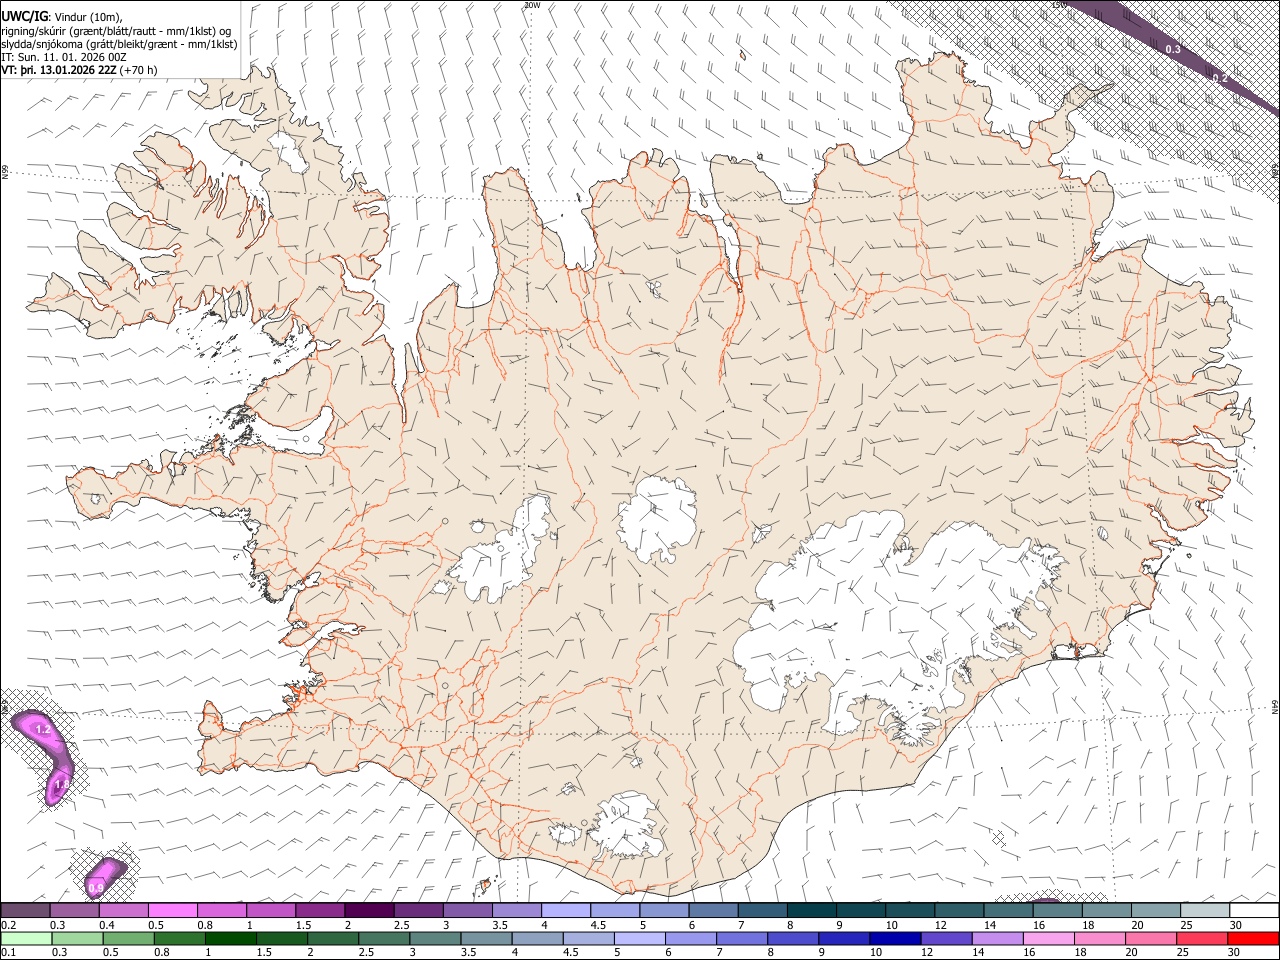Pick bottom-row swatch between 25 and 30
This screenshot has width=1280, height=960.
point(1202,938)
